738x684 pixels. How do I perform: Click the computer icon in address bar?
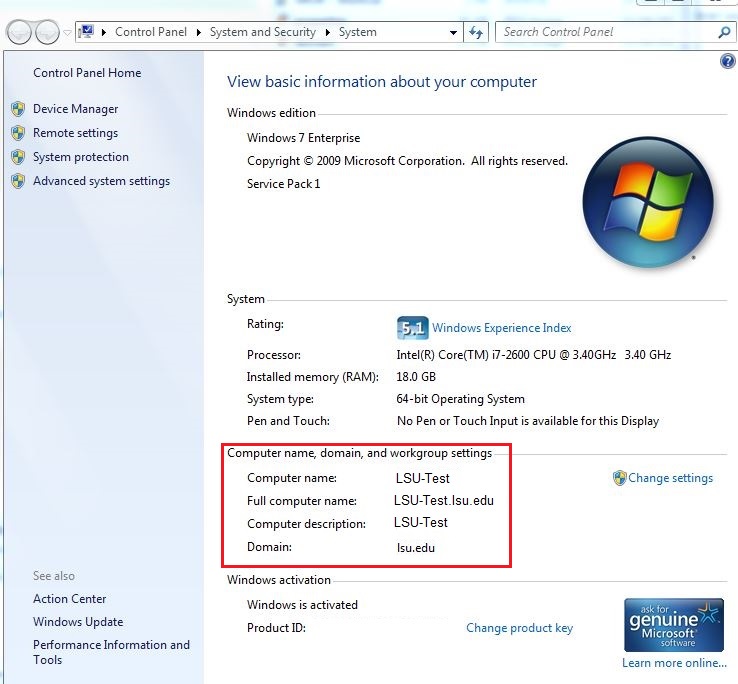click(86, 32)
